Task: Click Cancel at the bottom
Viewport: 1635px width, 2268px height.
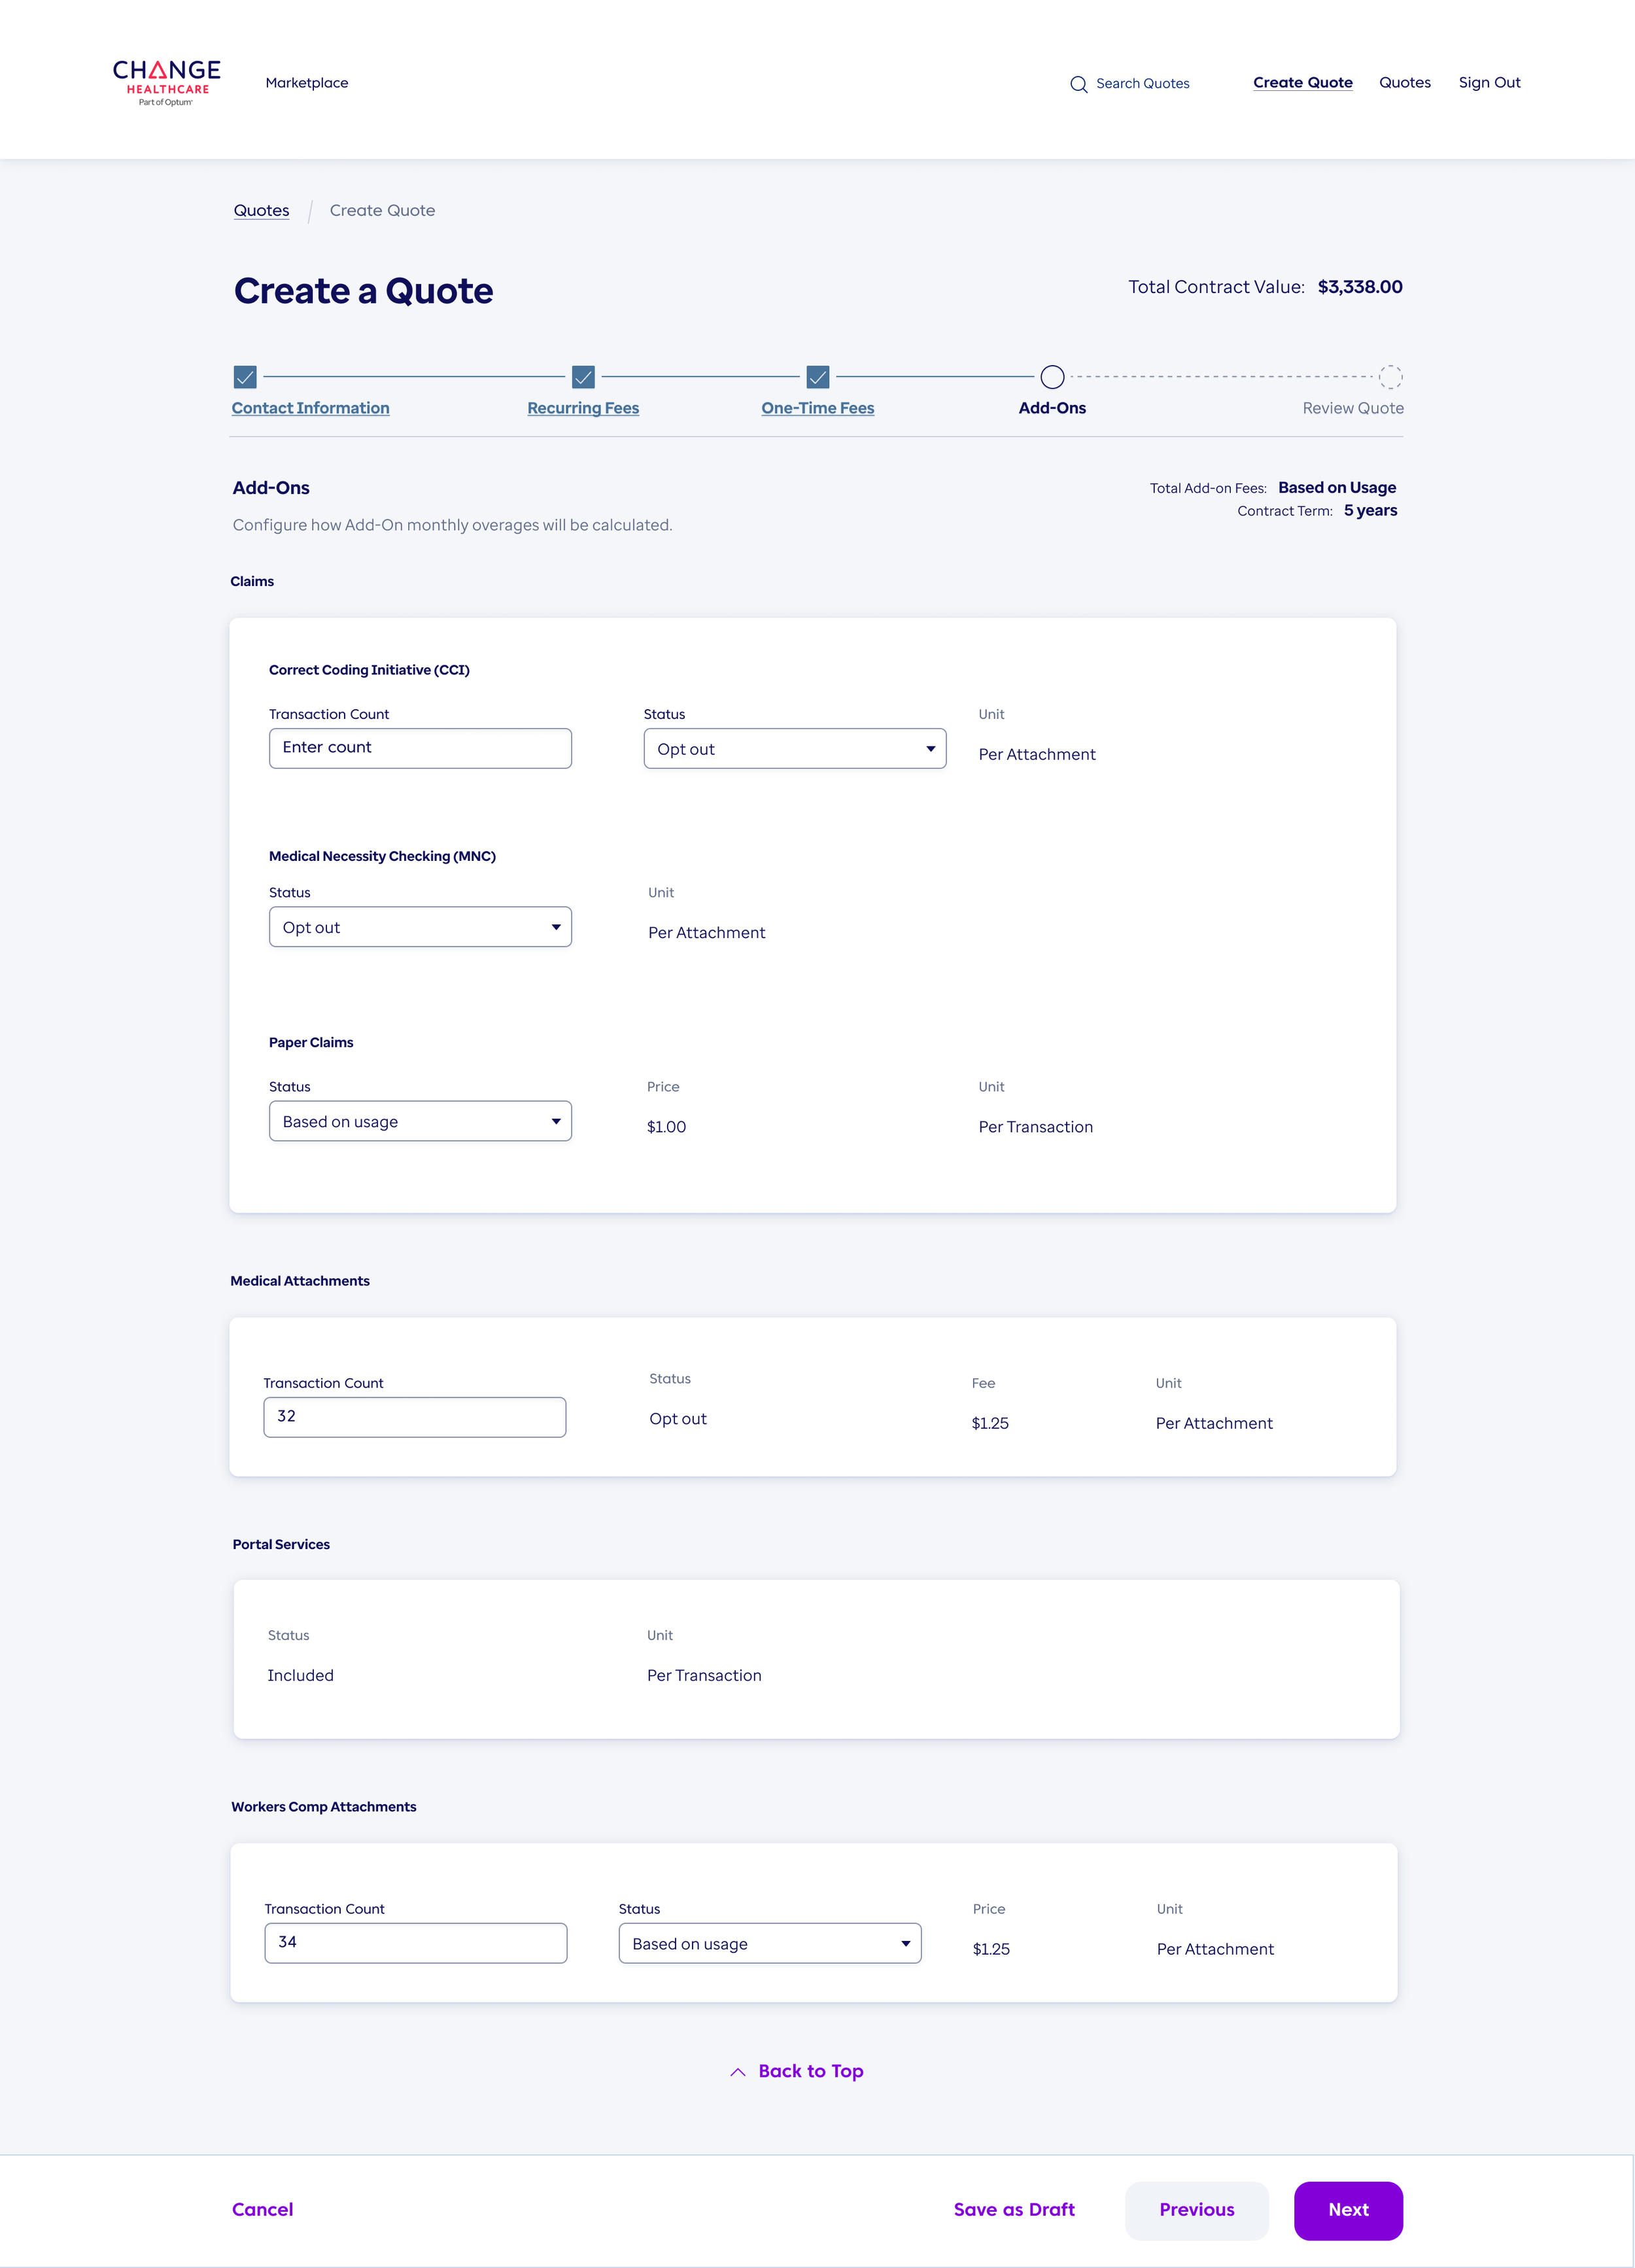Action: pyautogui.click(x=262, y=2210)
